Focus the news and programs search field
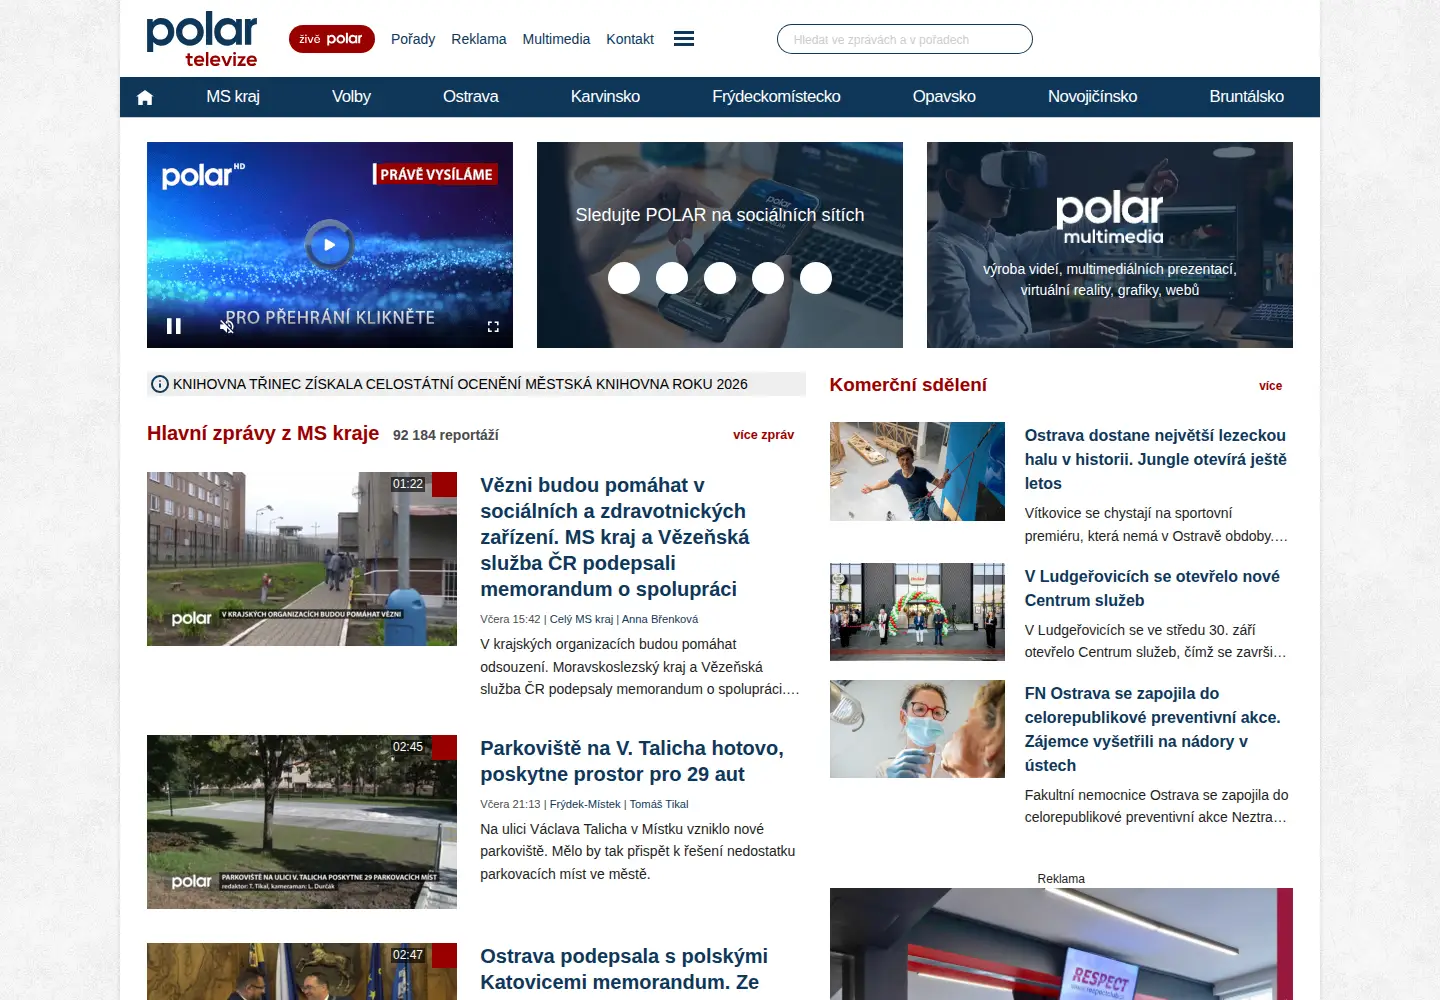Viewport: 1440px width, 1000px height. [905, 39]
